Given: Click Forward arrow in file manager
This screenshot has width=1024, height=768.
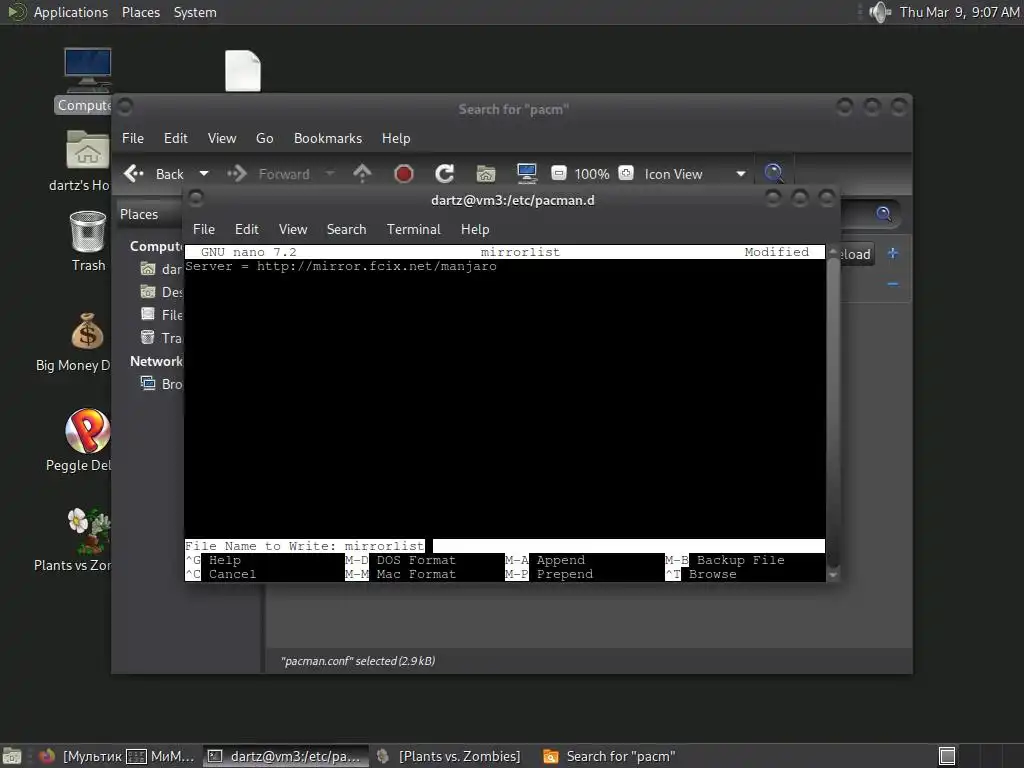Looking at the screenshot, I should click(268, 174).
